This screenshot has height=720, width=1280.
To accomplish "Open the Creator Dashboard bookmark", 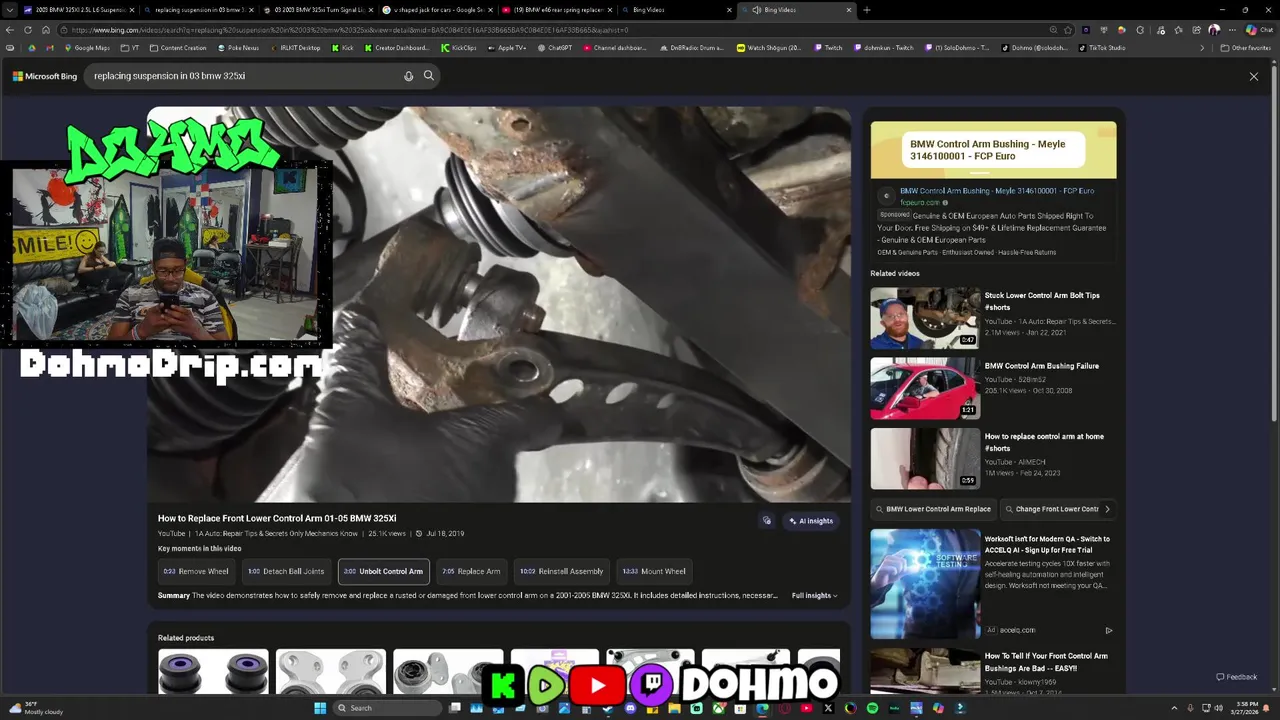I will click(x=396, y=48).
